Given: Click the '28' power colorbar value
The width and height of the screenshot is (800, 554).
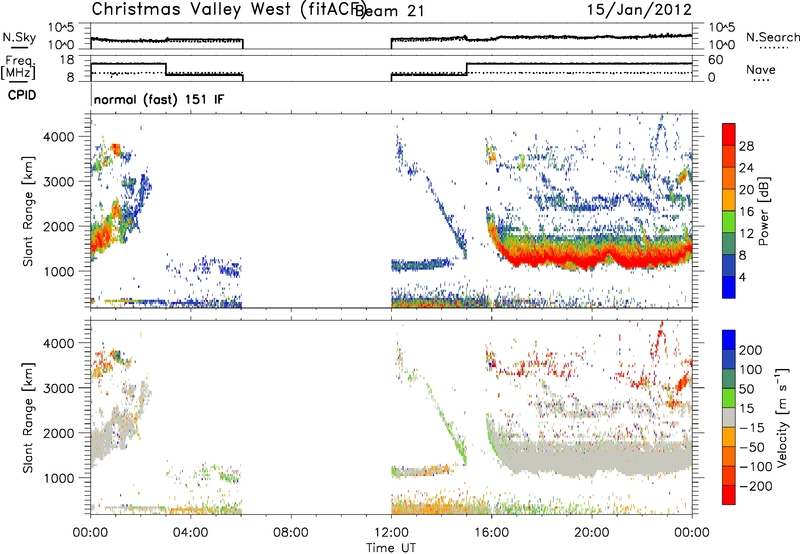Looking at the screenshot, I should tap(746, 146).
